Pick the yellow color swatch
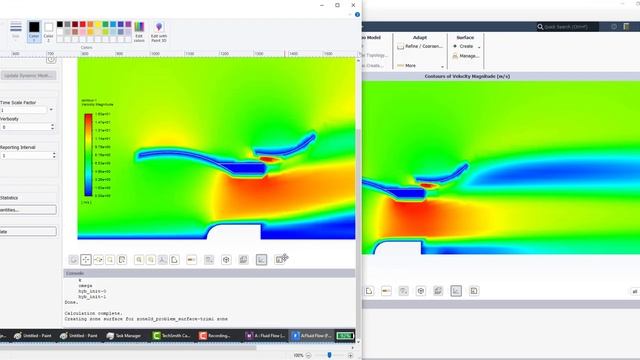 tap(98, 24)
